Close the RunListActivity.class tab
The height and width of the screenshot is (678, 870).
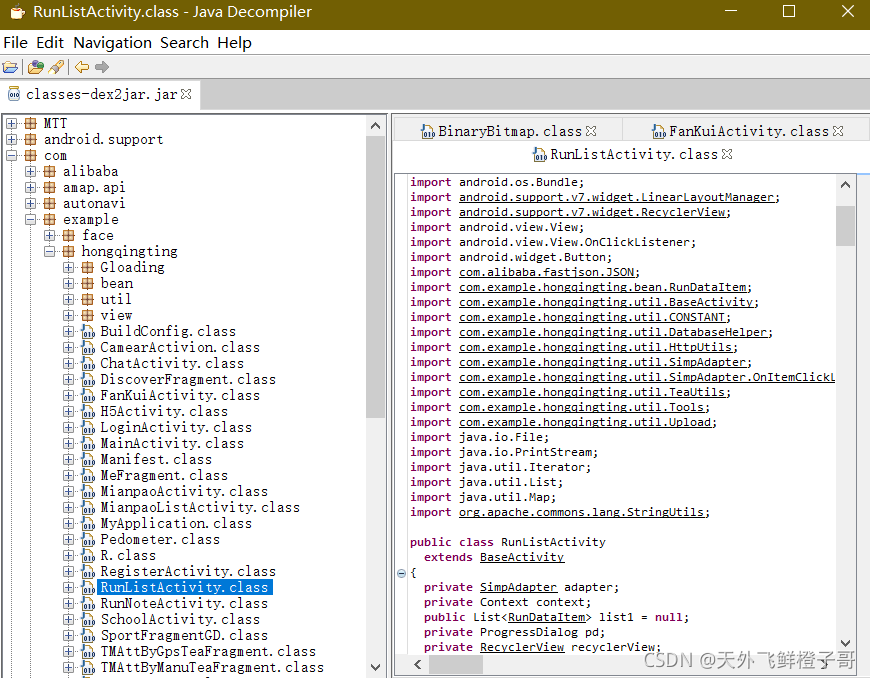727,154
